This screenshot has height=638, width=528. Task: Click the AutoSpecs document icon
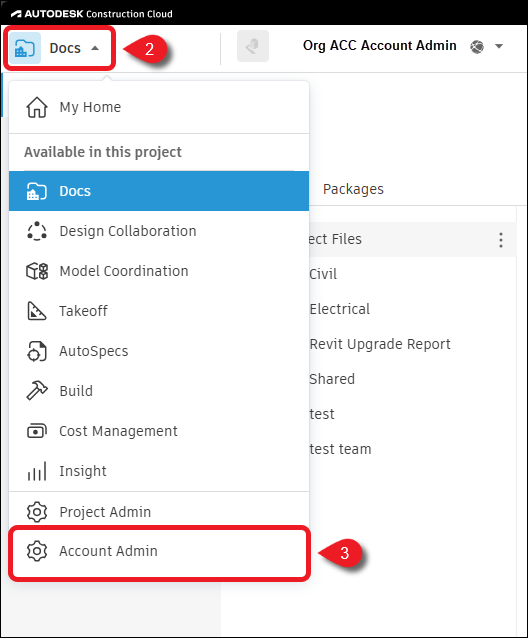point(37,351)
